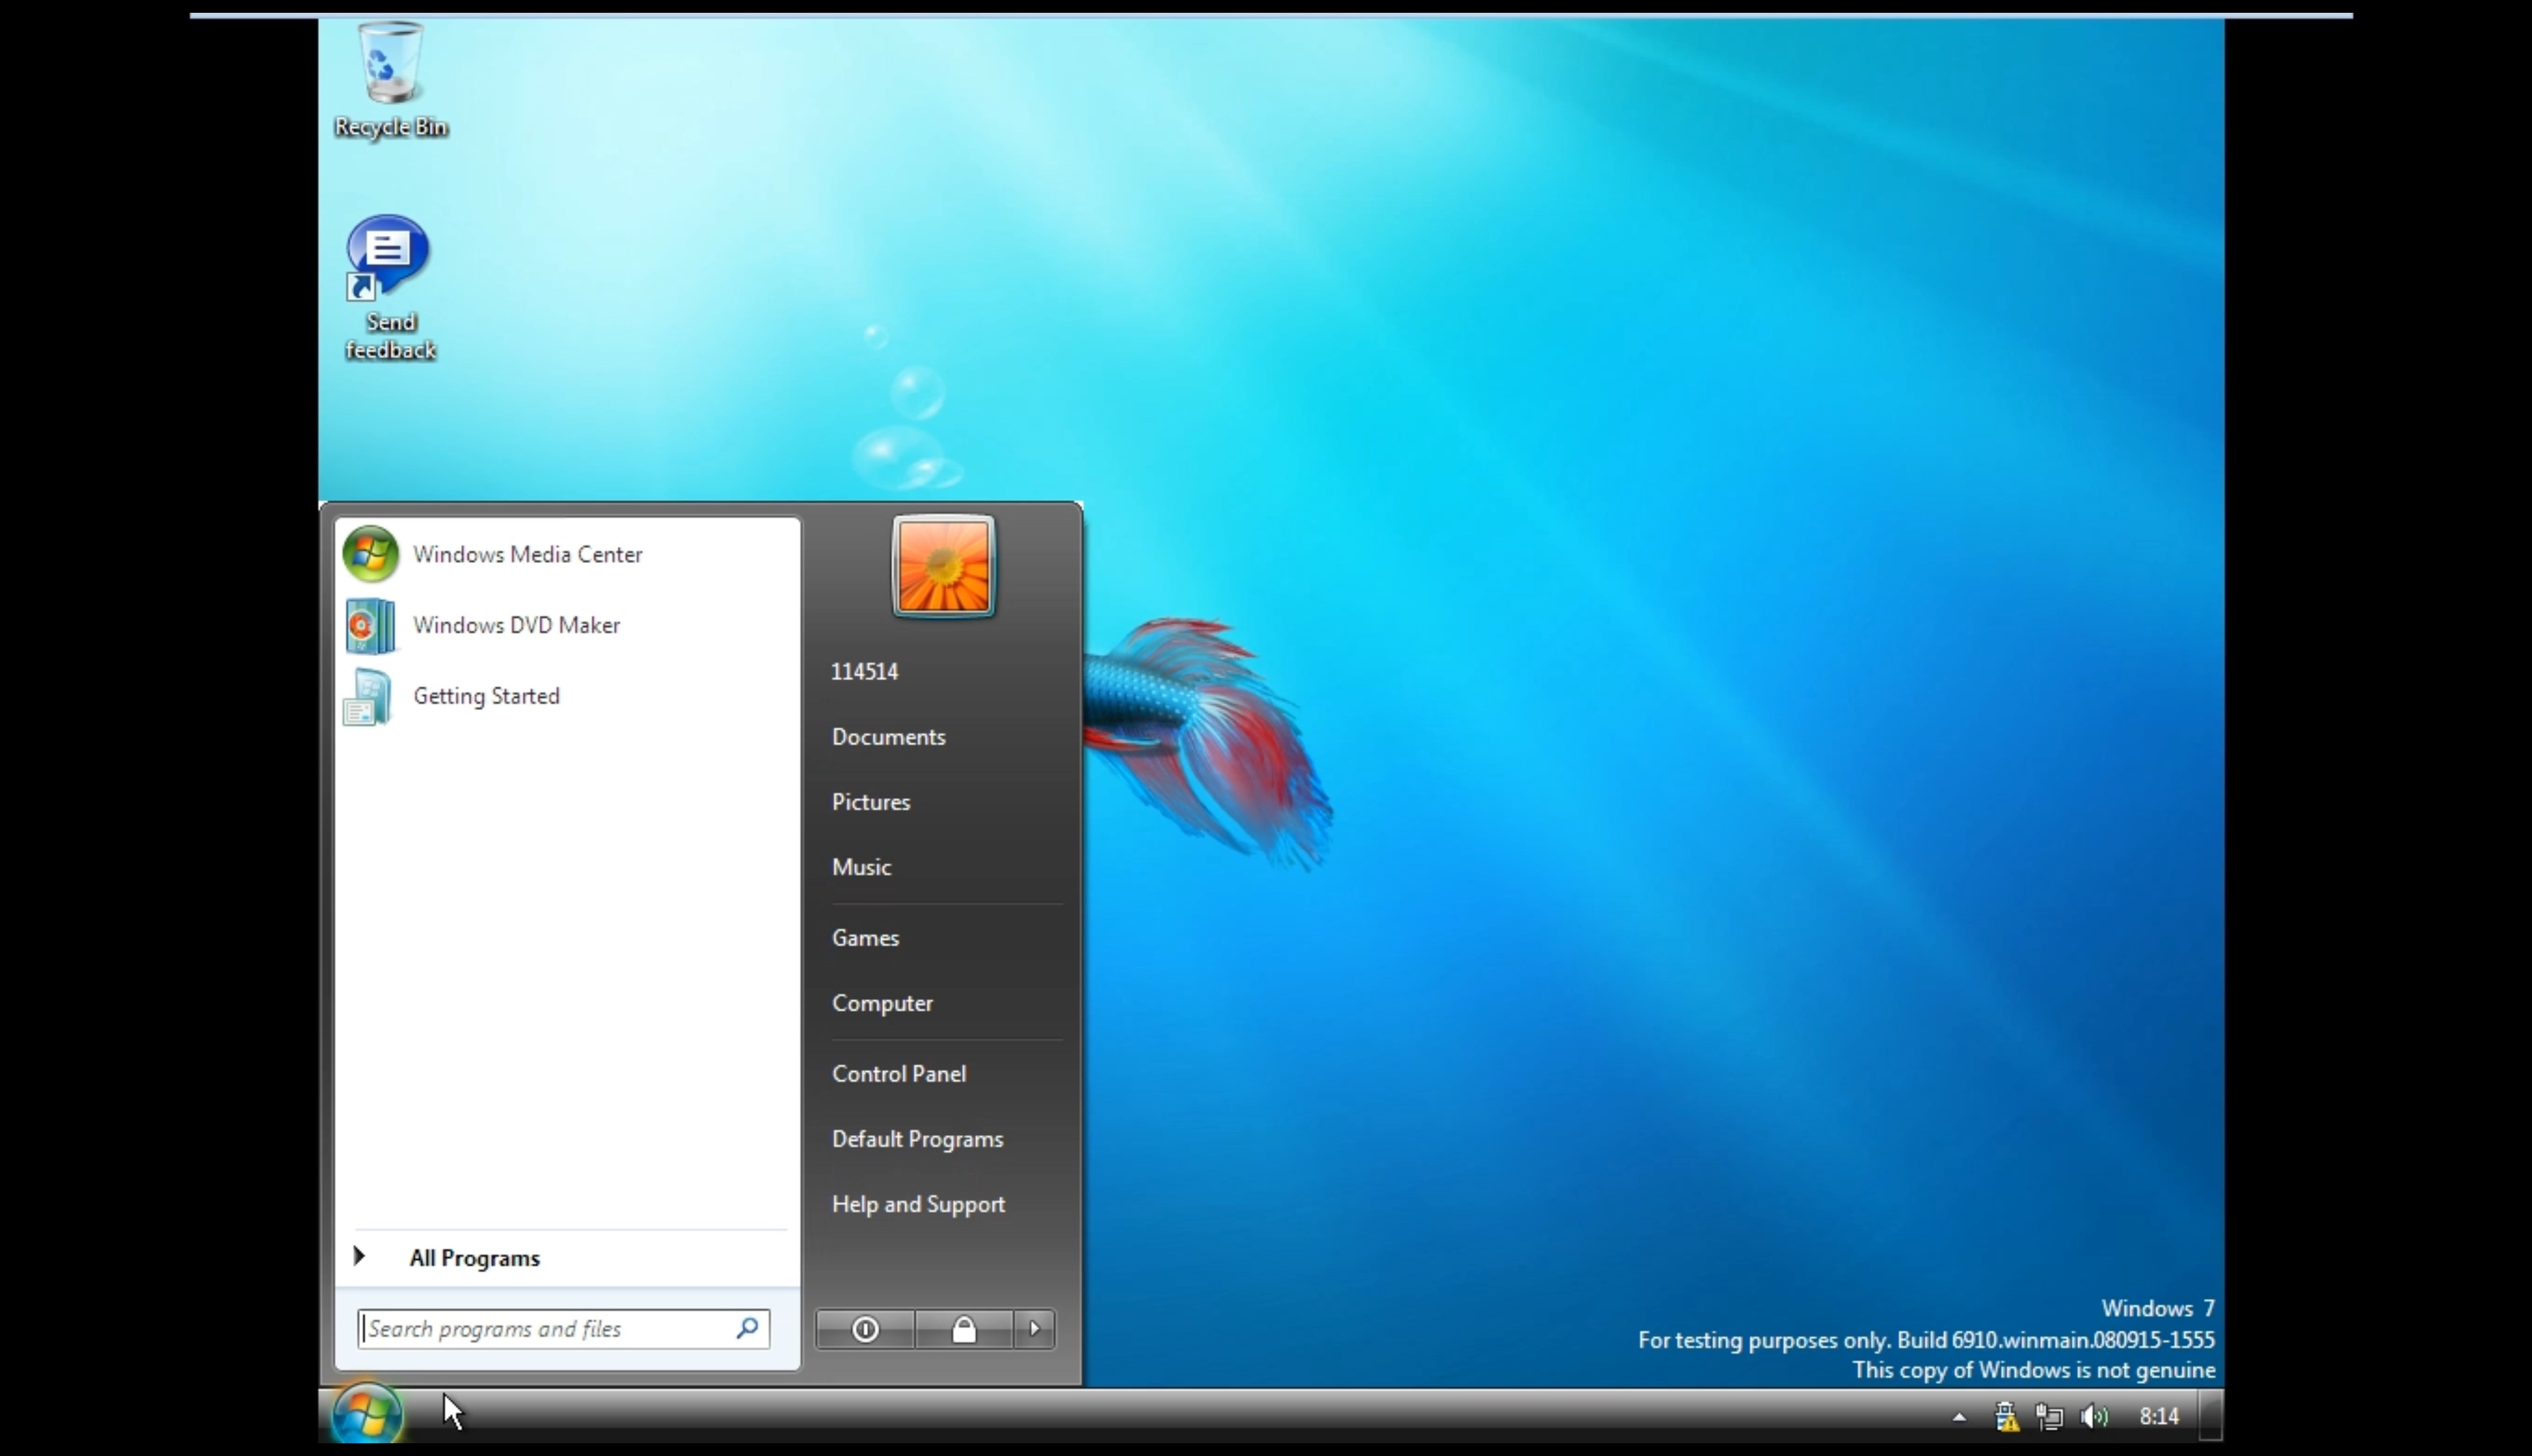Click the 8:14 taskbar clock
Viewport: 2532px width, 1456px height.
[x=2158, y=1417]
